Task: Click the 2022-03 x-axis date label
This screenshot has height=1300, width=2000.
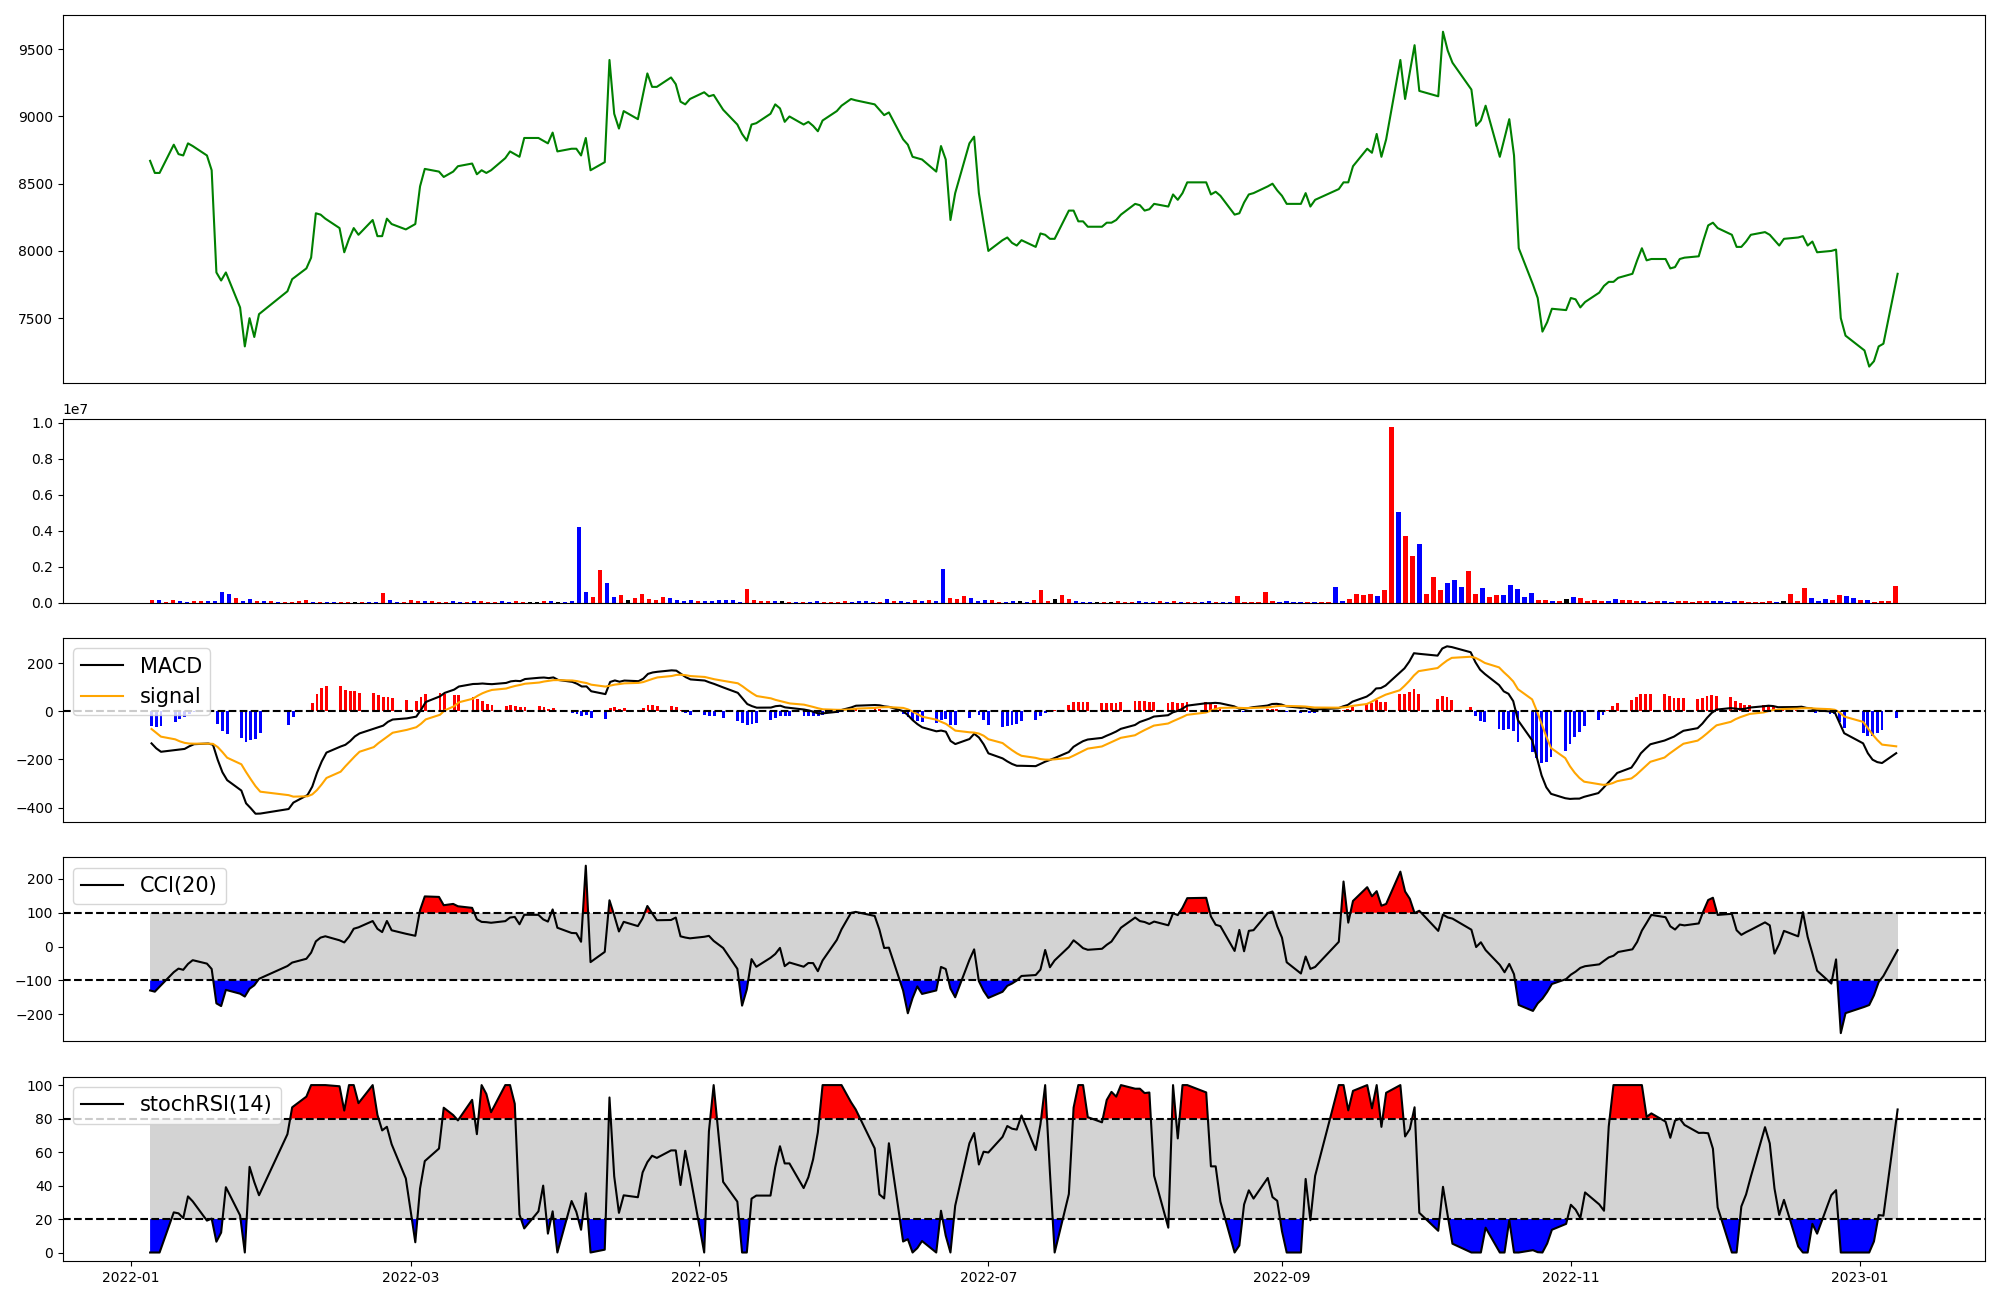Action: click(411, 1277)
